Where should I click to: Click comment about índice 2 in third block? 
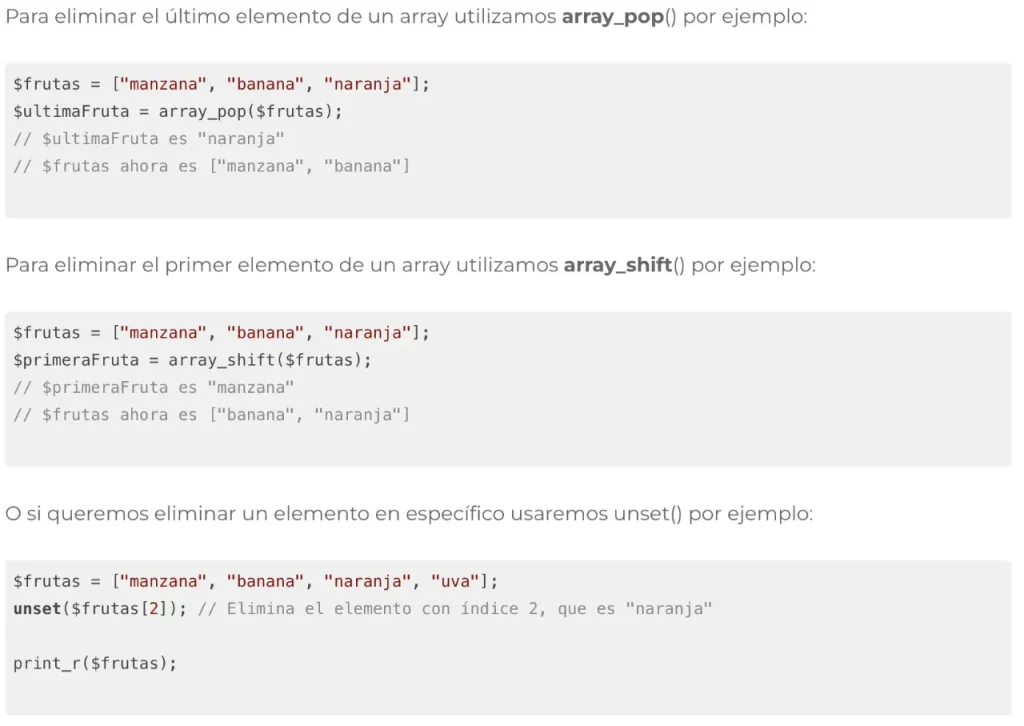pyautogui.click(x=455, y=608)
